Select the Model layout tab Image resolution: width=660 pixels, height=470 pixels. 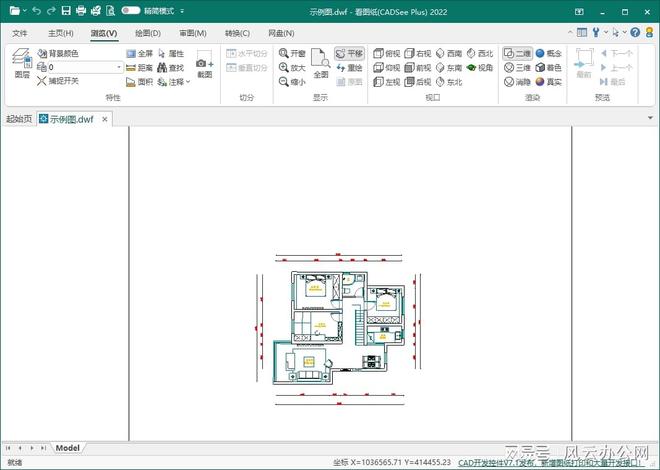(68, 448)
